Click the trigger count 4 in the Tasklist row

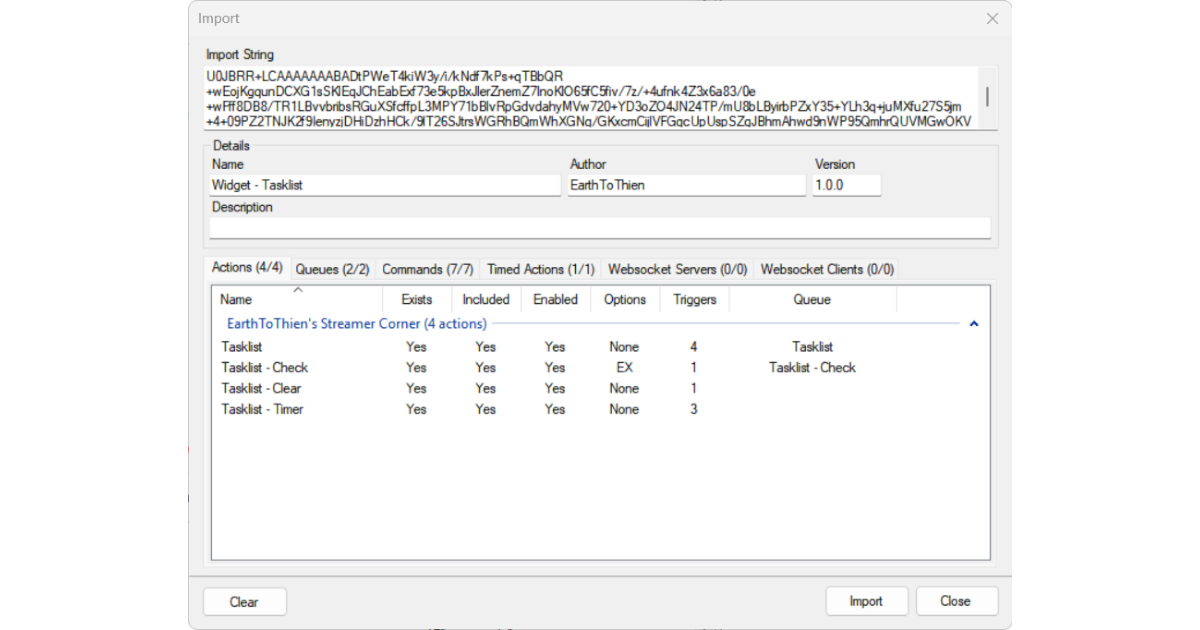pos(694,347)
